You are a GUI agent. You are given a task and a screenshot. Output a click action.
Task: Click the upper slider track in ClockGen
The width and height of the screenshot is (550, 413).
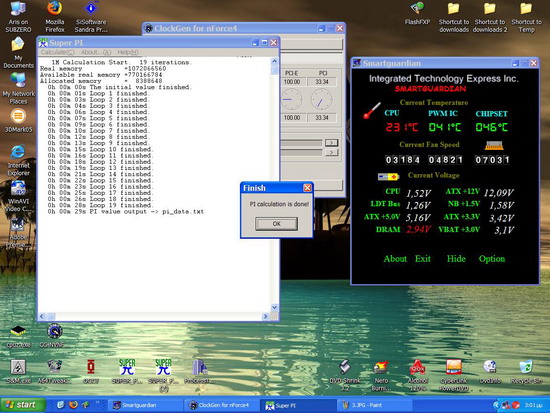pyautogui.click(x=301, y=143)
